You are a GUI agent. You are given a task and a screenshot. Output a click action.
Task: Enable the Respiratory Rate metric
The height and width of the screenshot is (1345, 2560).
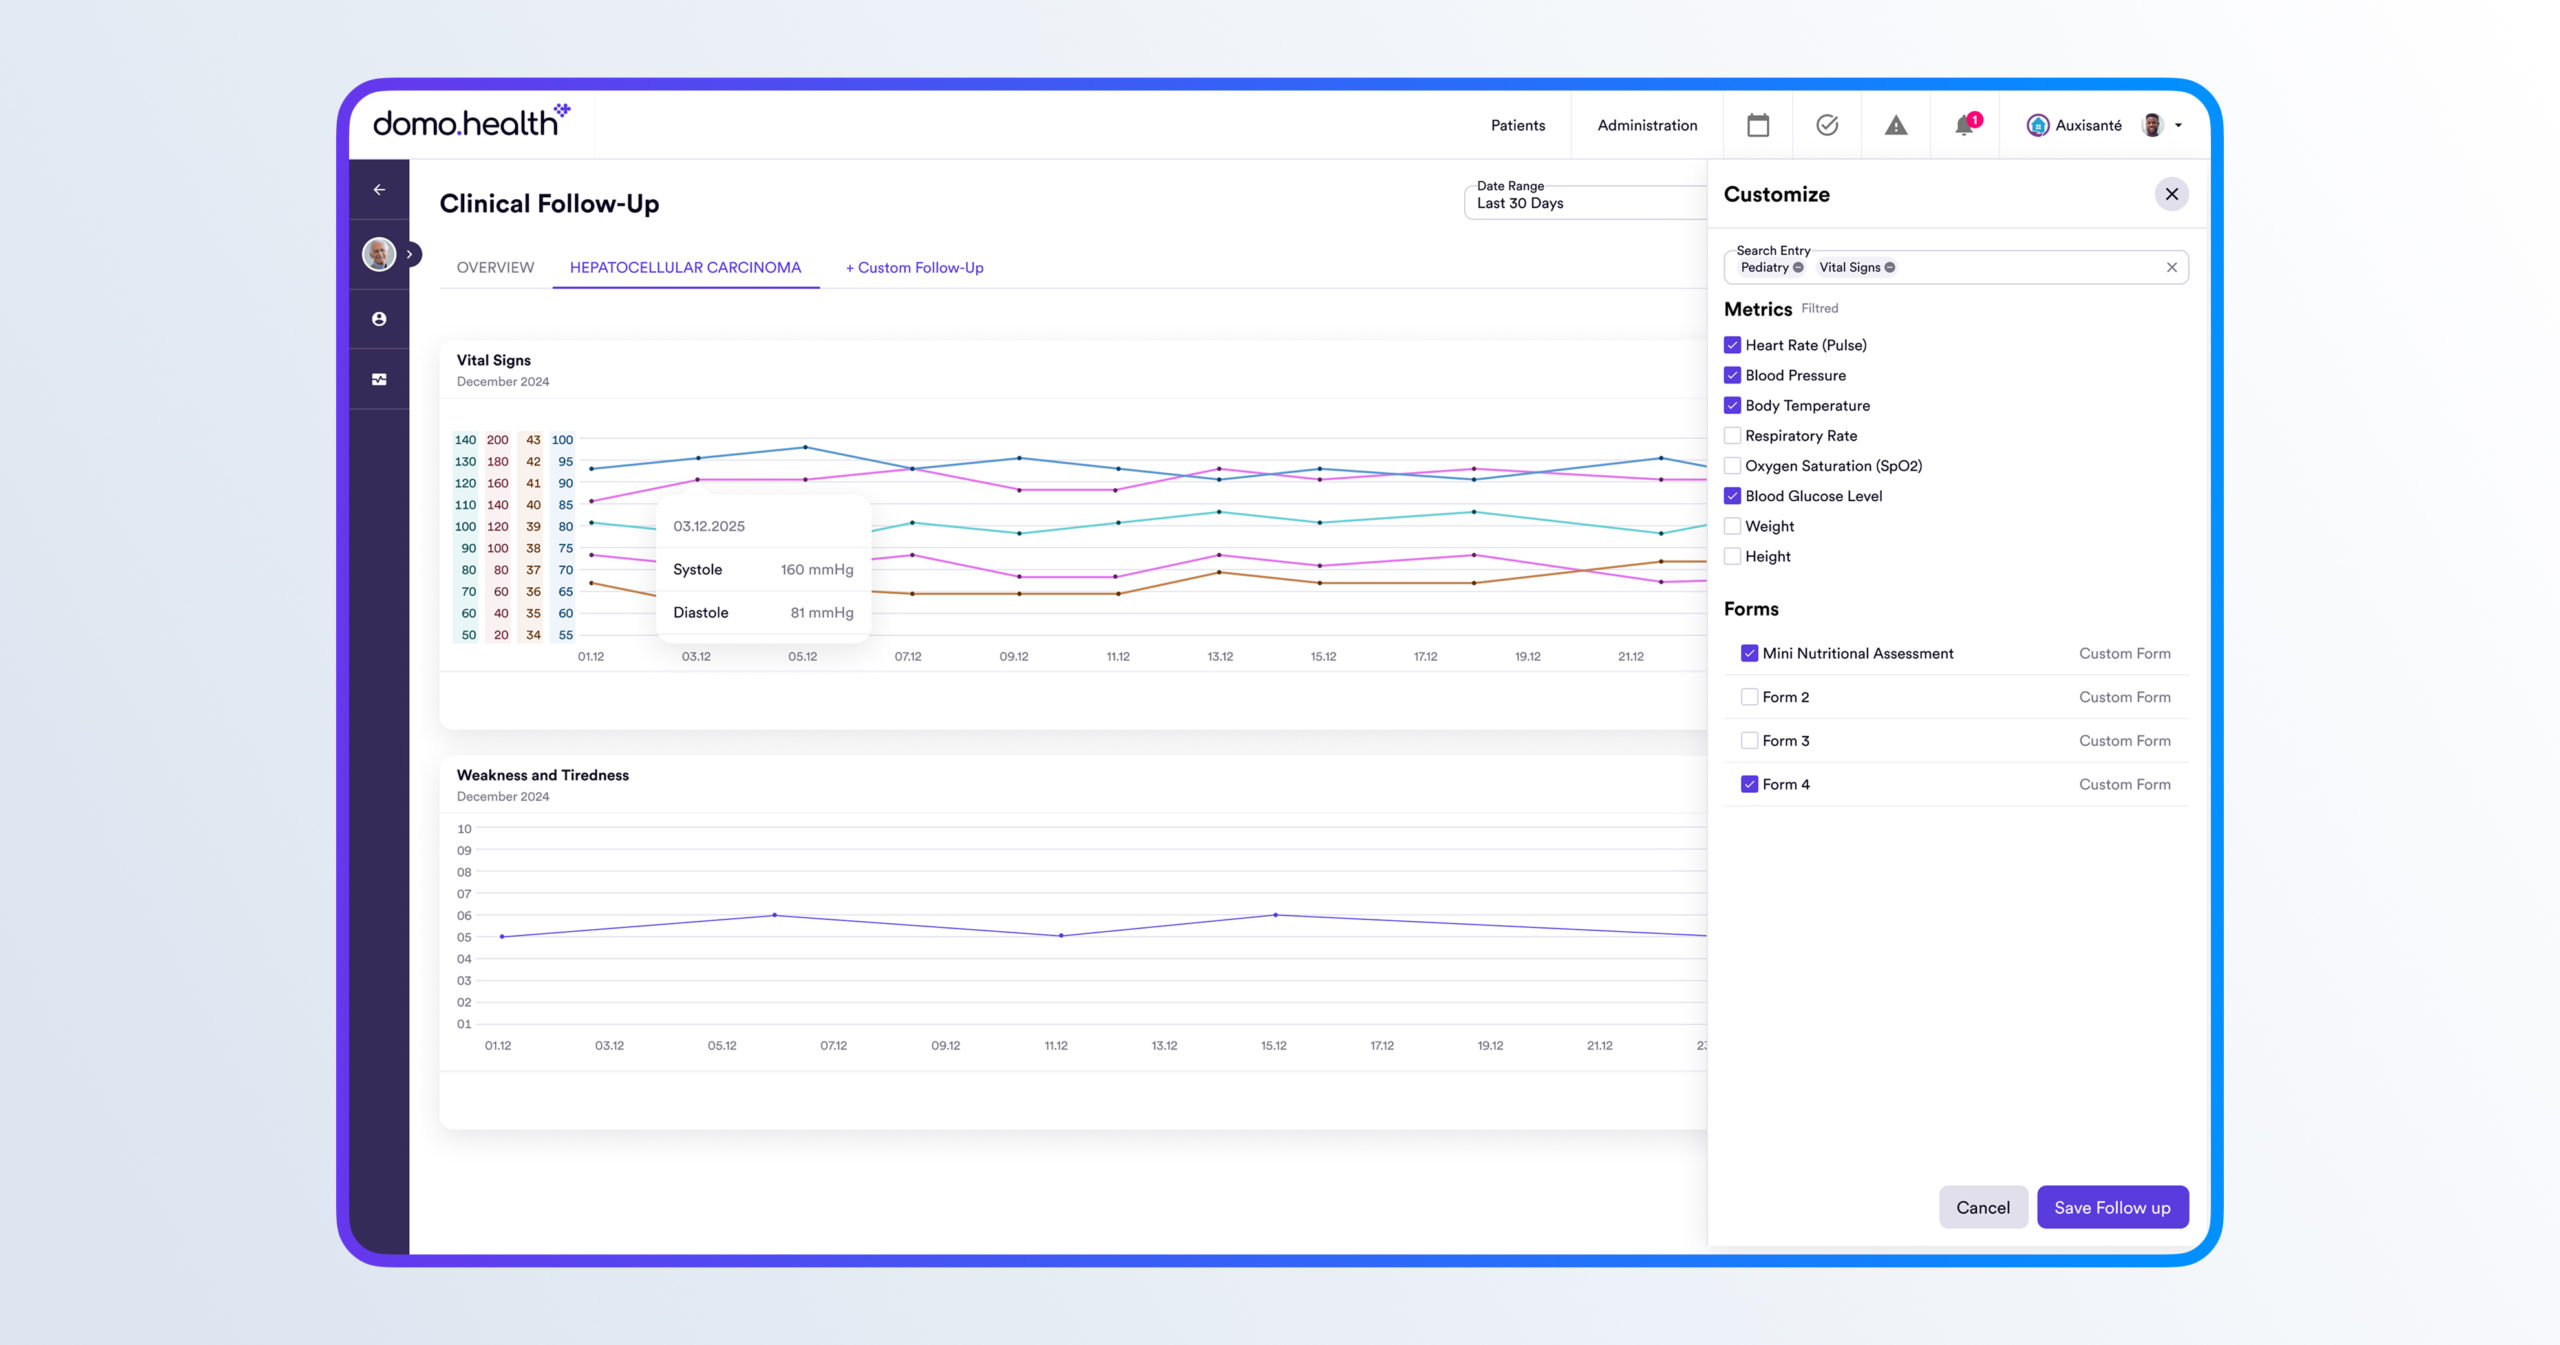point(1732,436)
